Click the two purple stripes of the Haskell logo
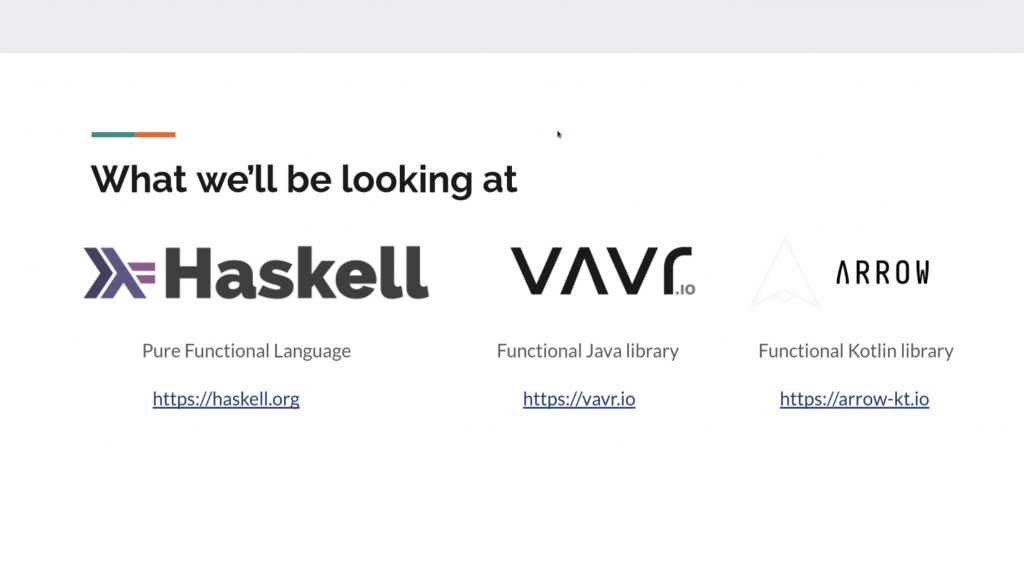 point(143,273)
